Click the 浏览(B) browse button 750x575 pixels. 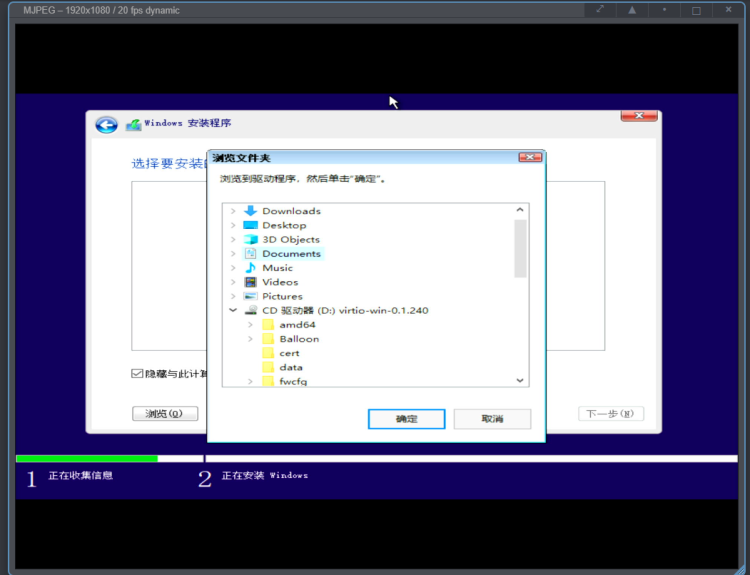pyautogui.click(x=165, y=413)
